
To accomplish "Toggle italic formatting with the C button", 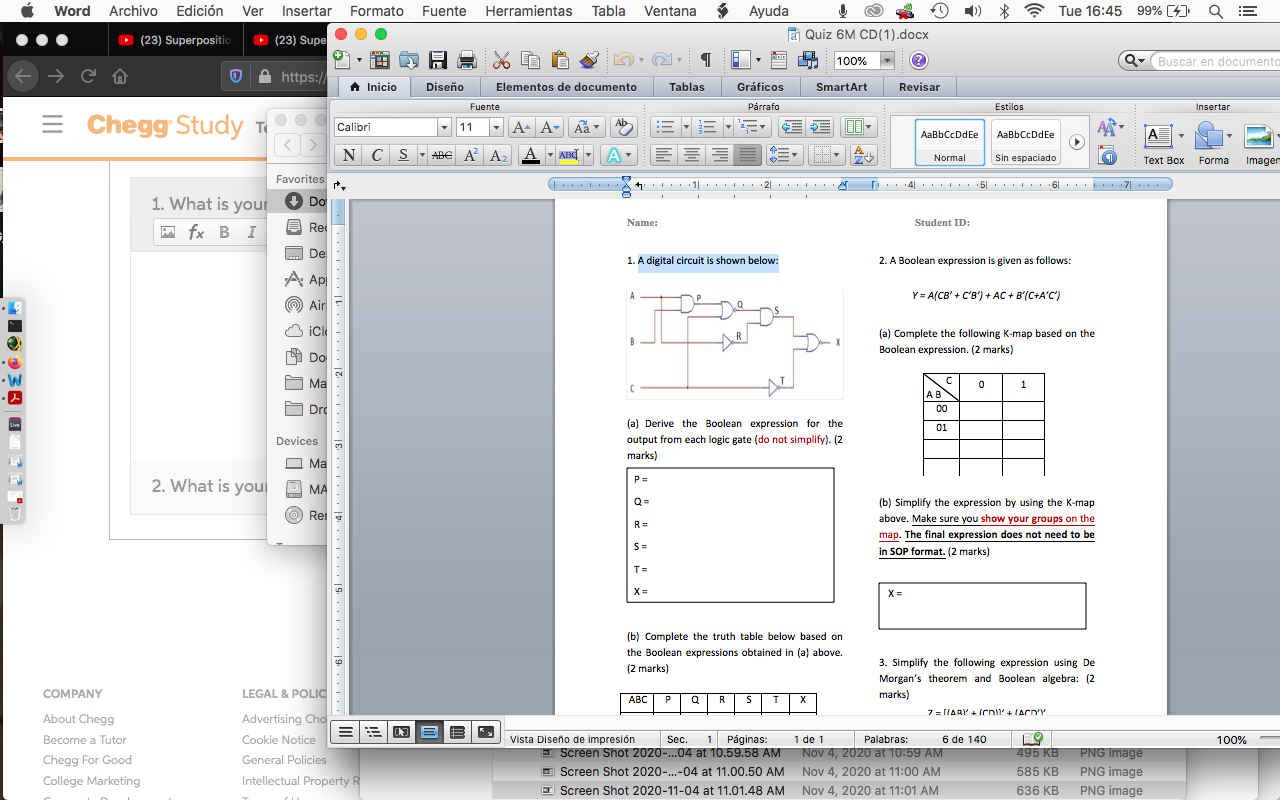I will click(x=376, y=155).
